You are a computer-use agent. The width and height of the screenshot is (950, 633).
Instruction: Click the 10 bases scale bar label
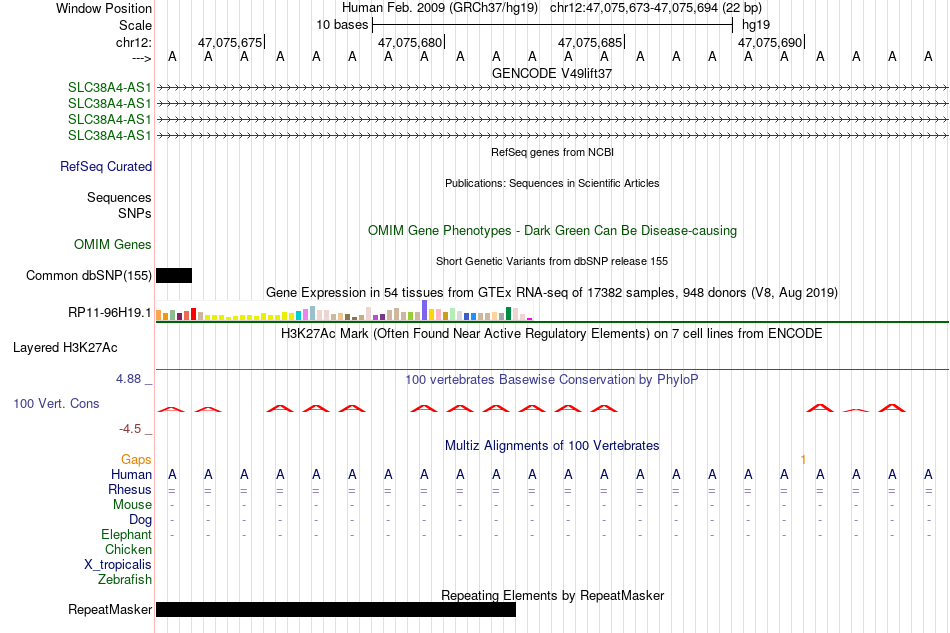click(342, 25)
